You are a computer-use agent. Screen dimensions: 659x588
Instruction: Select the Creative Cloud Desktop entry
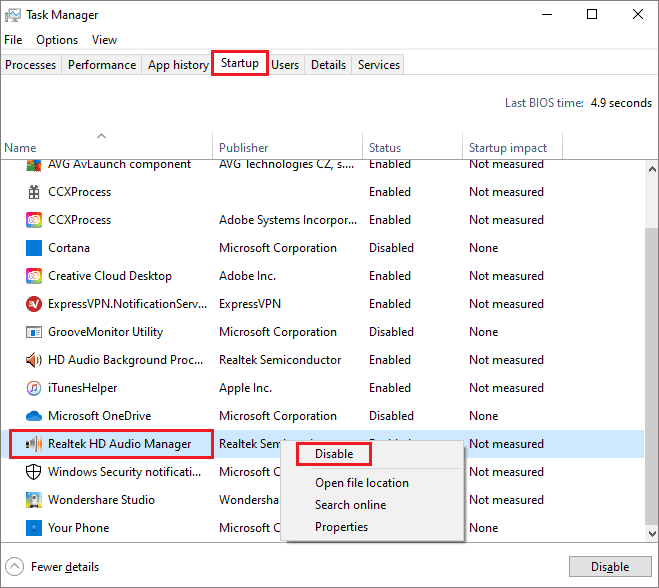110,276
